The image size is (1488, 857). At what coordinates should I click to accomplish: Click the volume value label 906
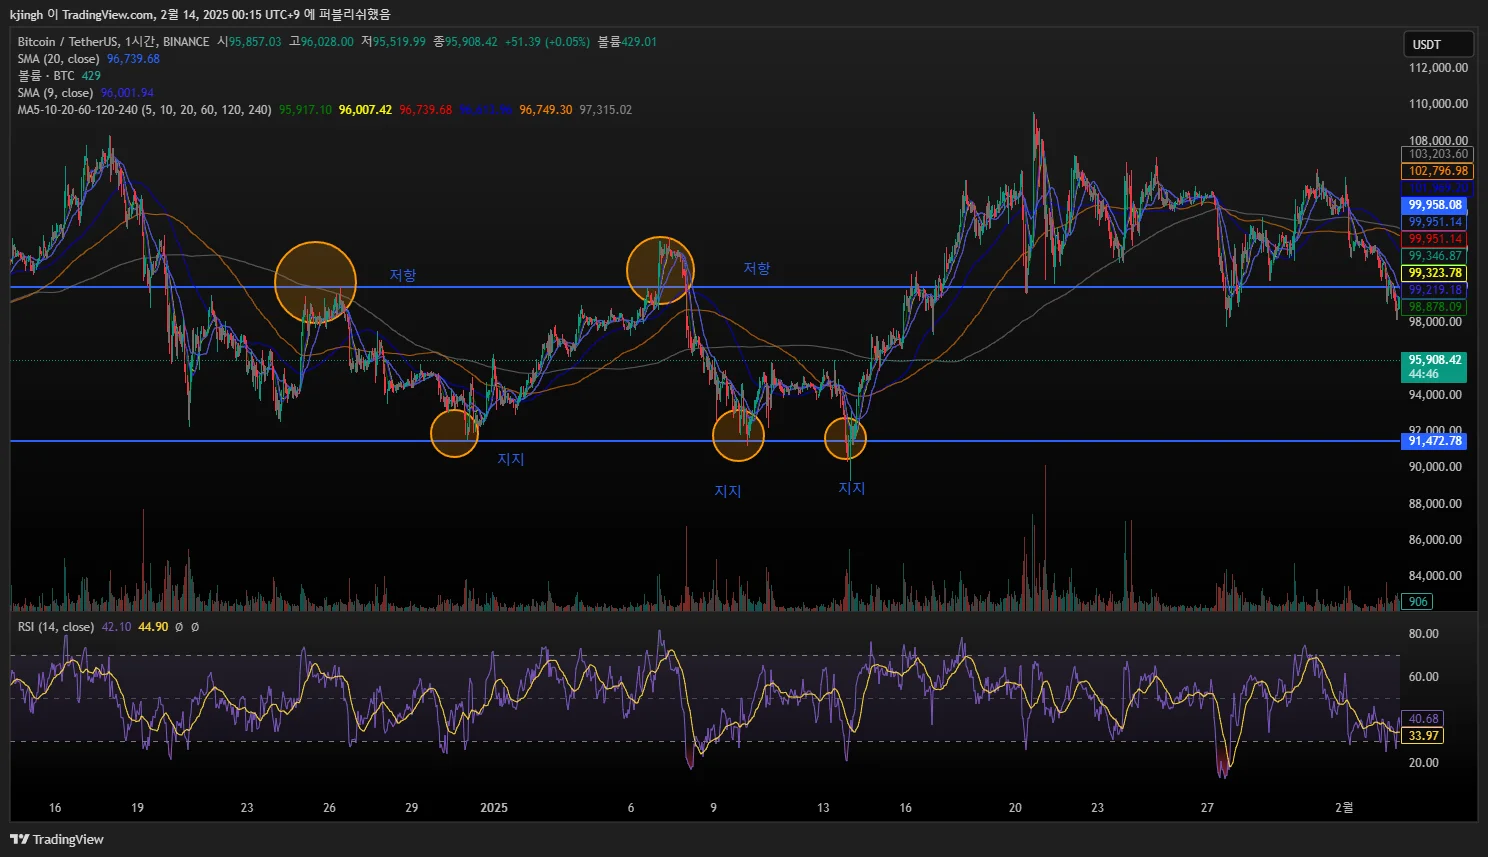(1418, 602)
